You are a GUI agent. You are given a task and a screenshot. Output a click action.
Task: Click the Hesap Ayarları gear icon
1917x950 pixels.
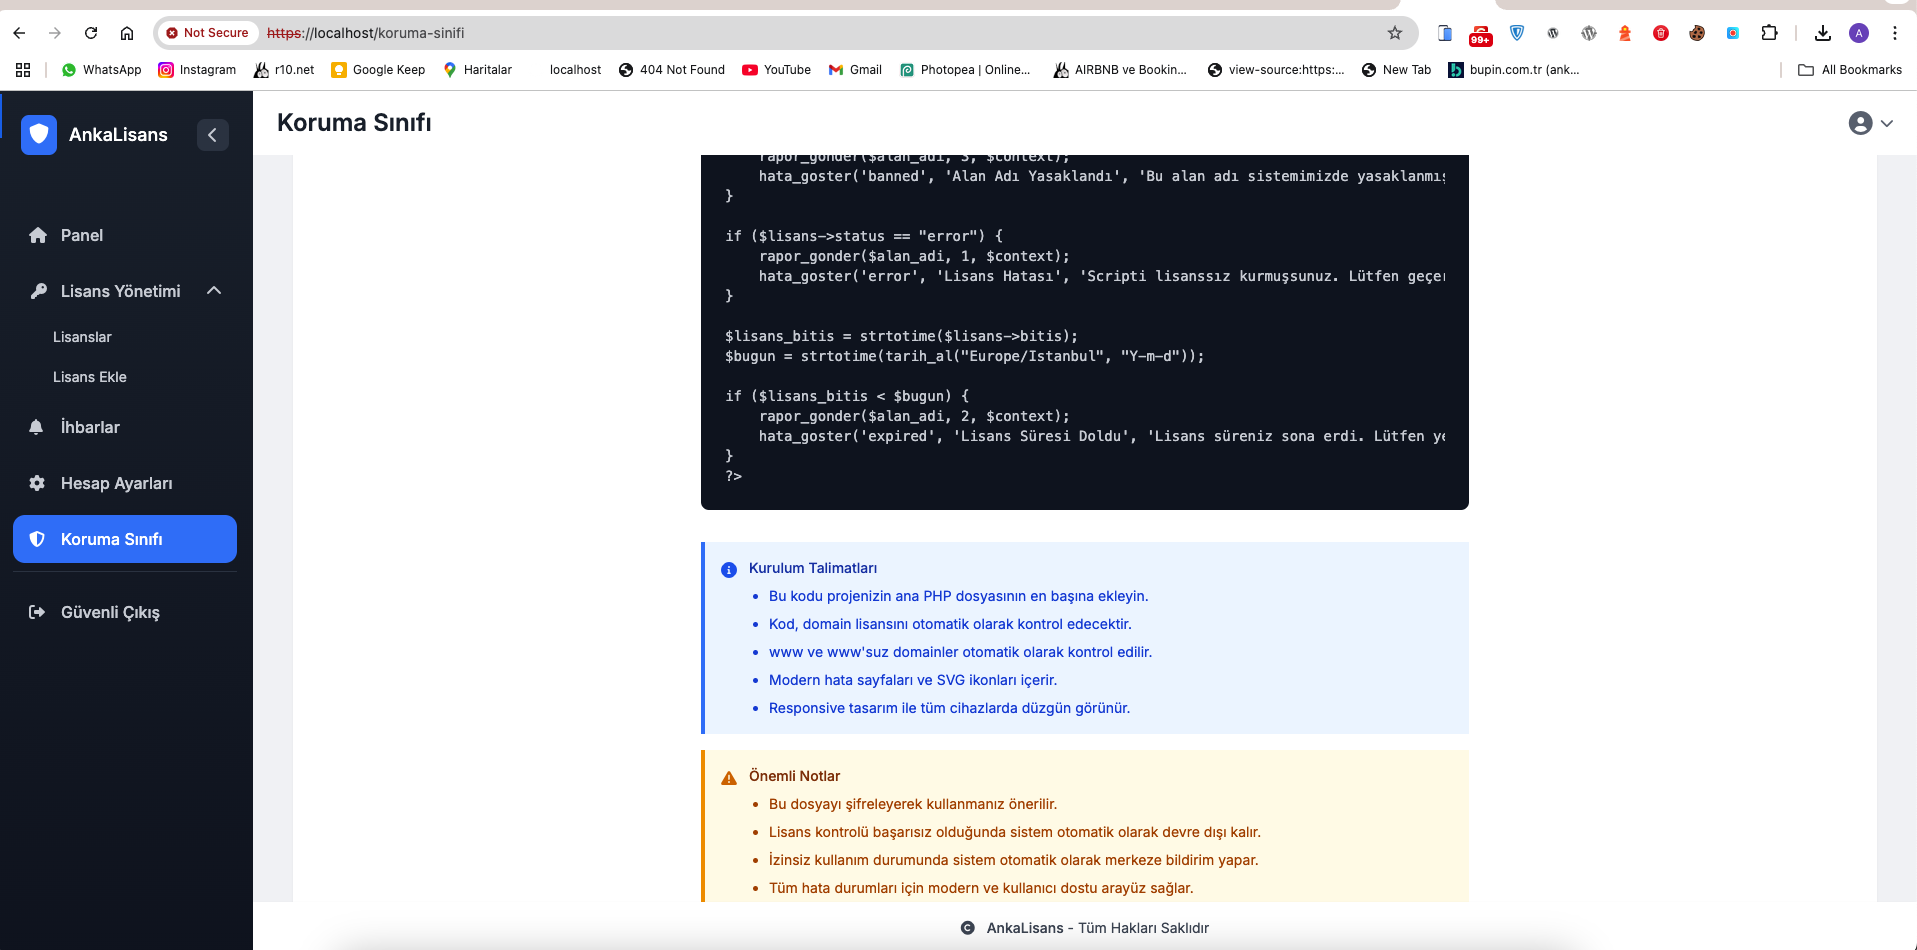[x=37, y=483]
